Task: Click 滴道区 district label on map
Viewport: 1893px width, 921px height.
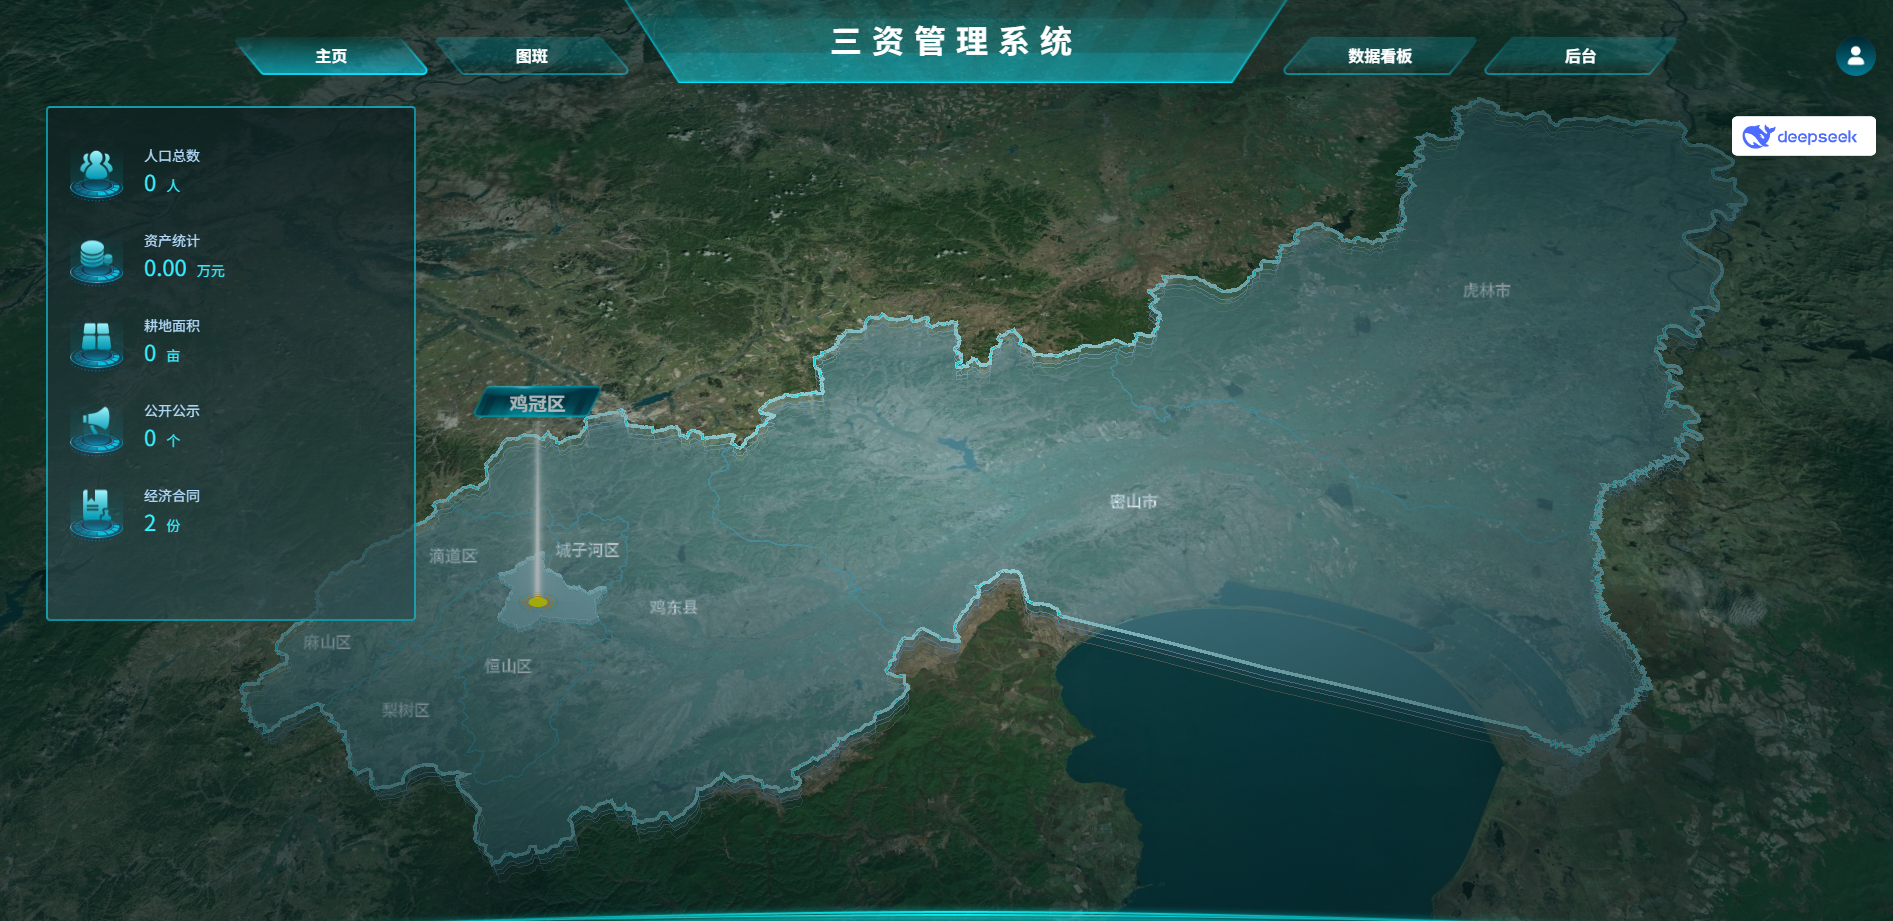Action: coord(453,556)
